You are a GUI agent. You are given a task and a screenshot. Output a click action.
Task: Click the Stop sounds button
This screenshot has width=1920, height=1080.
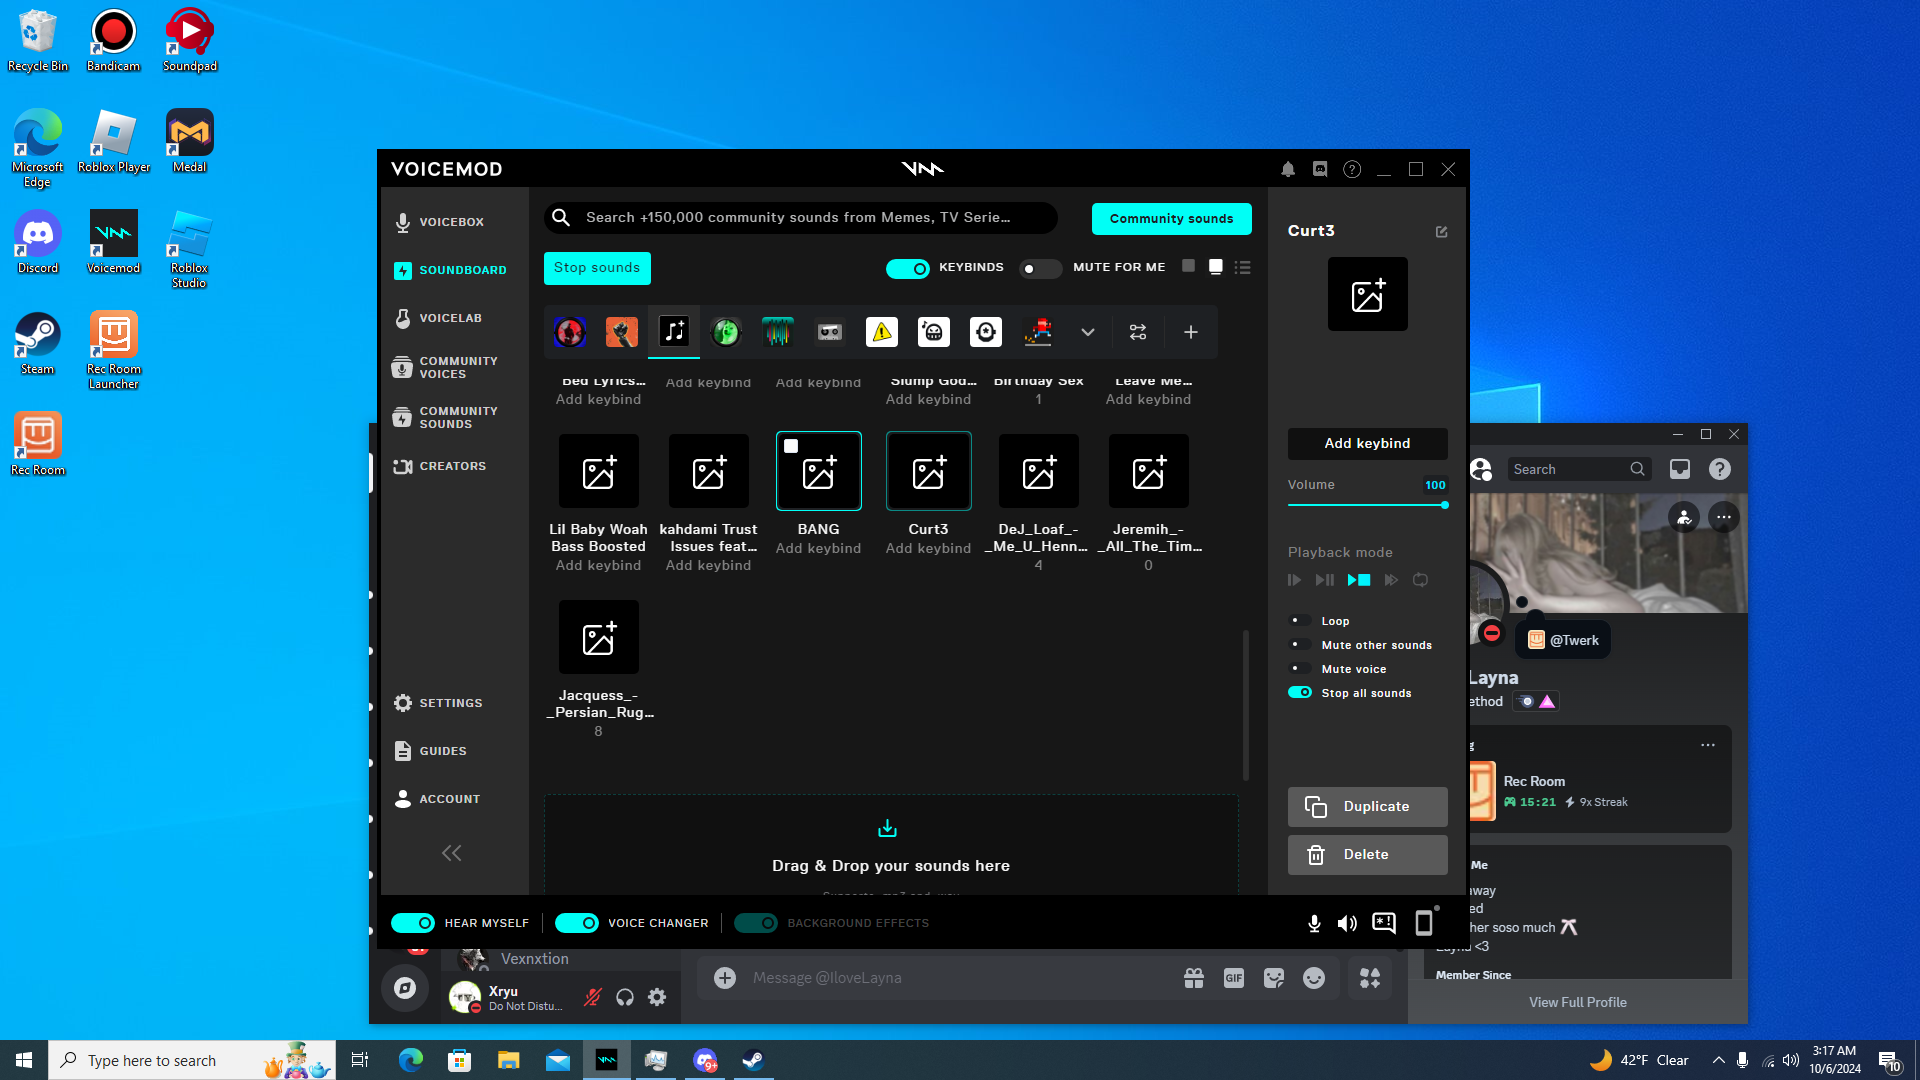coord(597,268)
